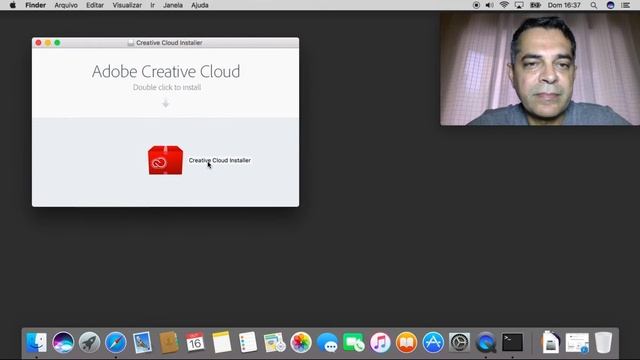Open Maps from the Dock

274,342
